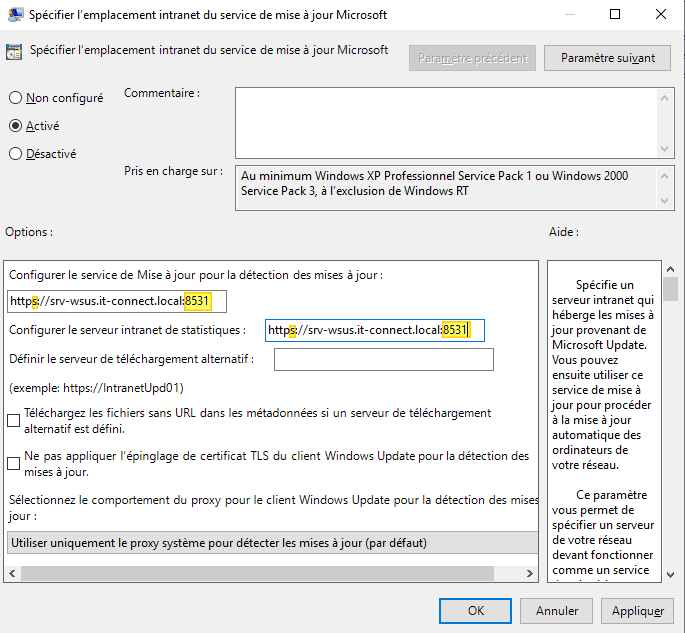Click the 'Aide :' label
This screenshot has width=685, height=633.
click(x=564, y=232)
